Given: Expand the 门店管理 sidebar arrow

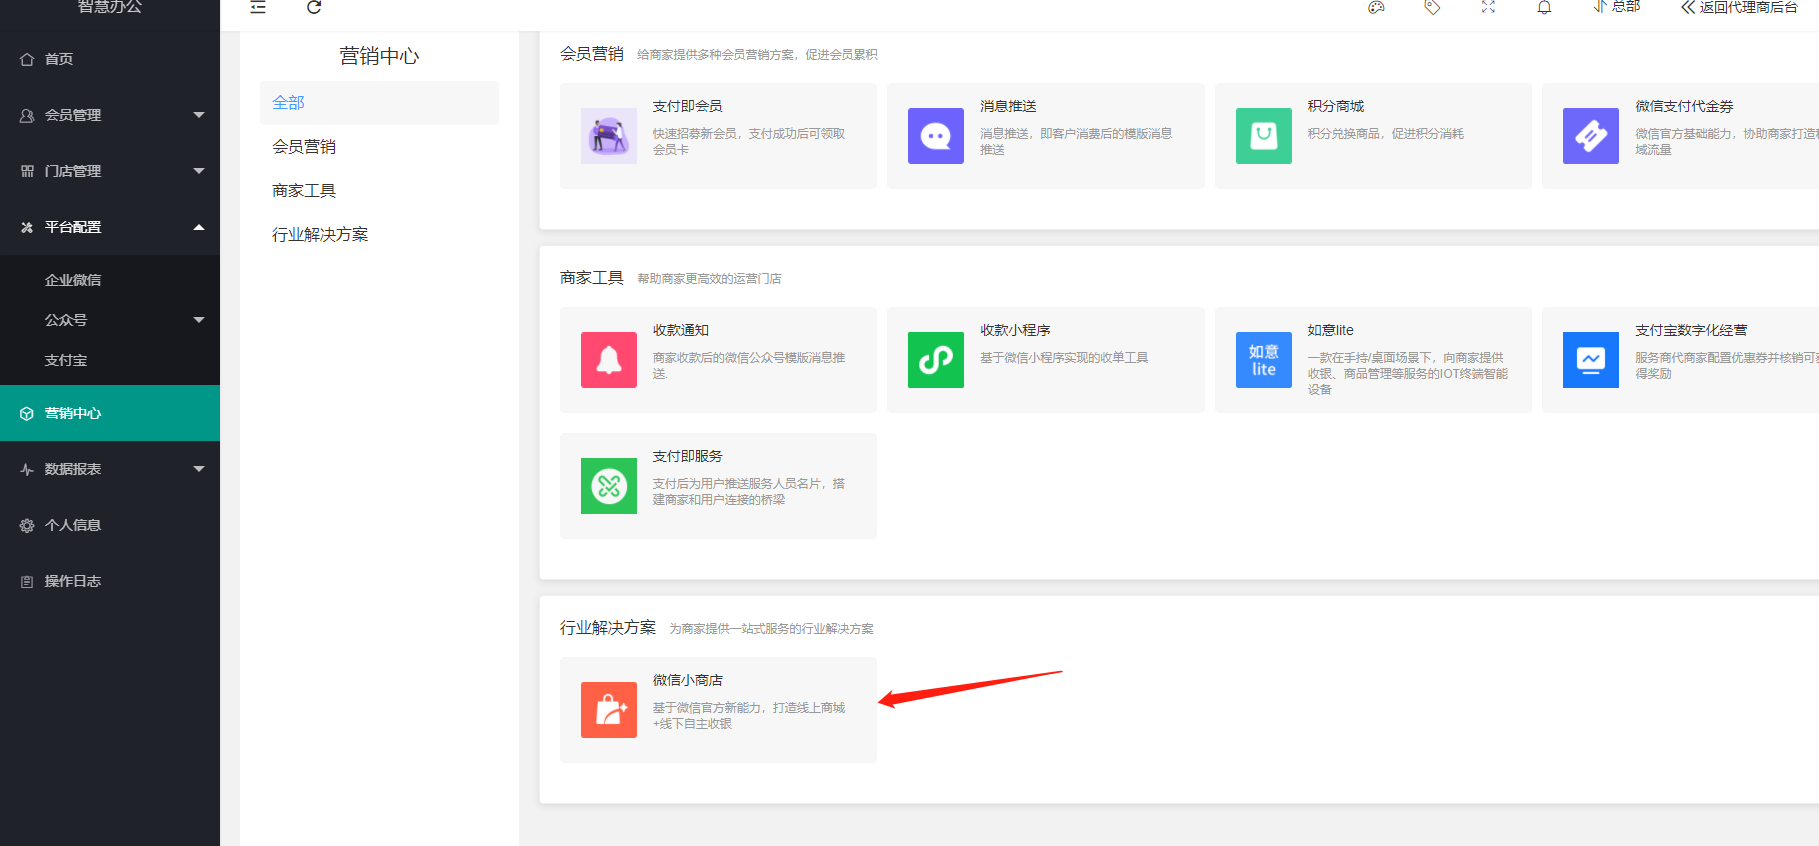Looking at the screenshot, I should [199, 171].
